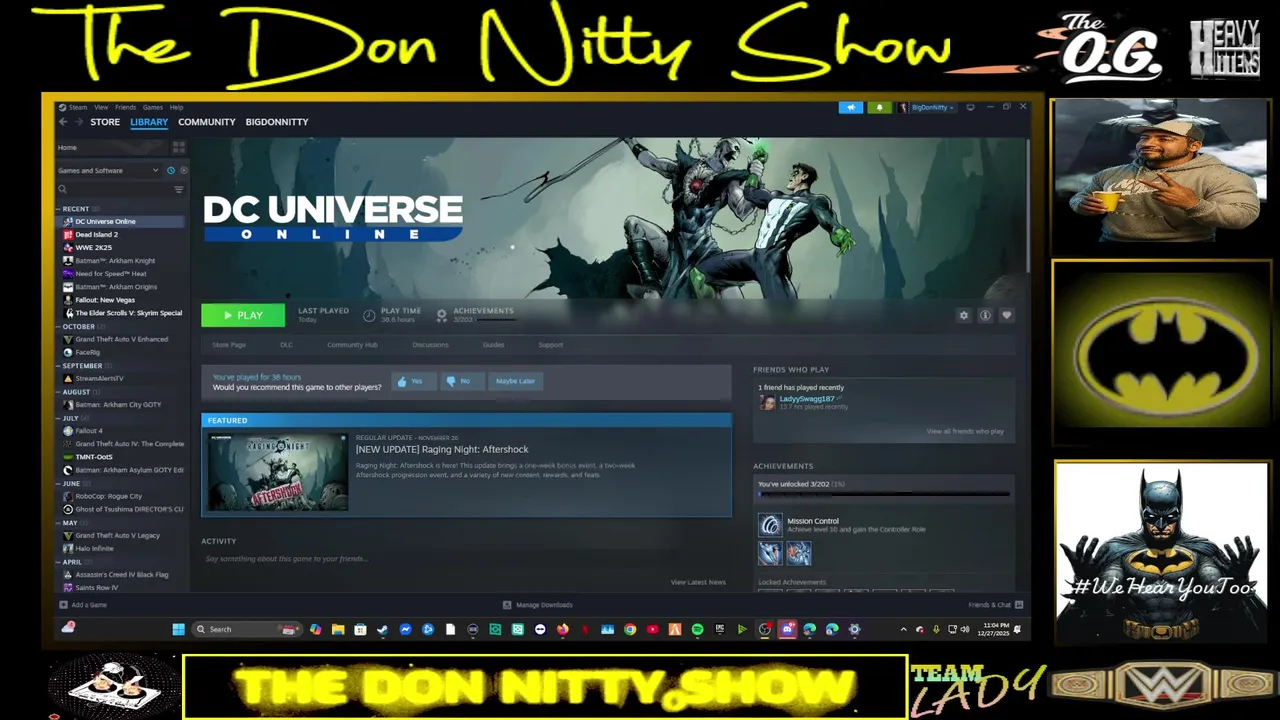Image resolution: width=1280 pixels, height=720 pixels.
Task: Switch to Big Picture mode via monitor icon
Action: pyautogui.click(x=970, y=107)
